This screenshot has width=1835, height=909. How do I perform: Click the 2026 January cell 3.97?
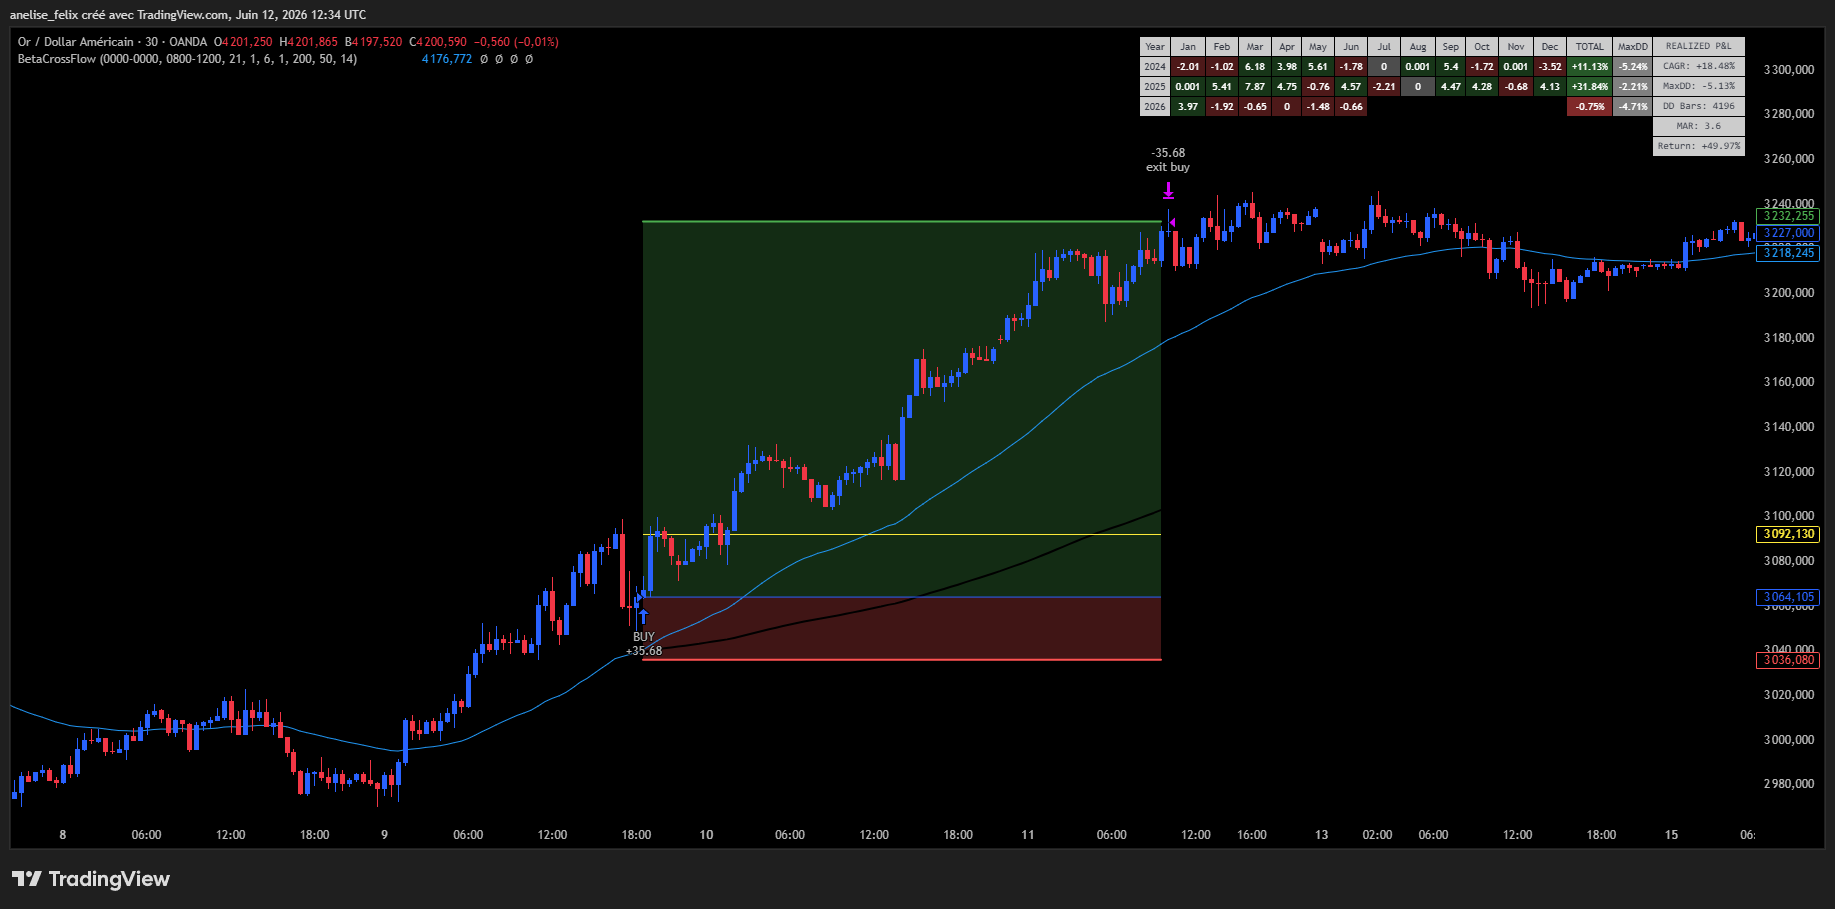click(1188, 107)
